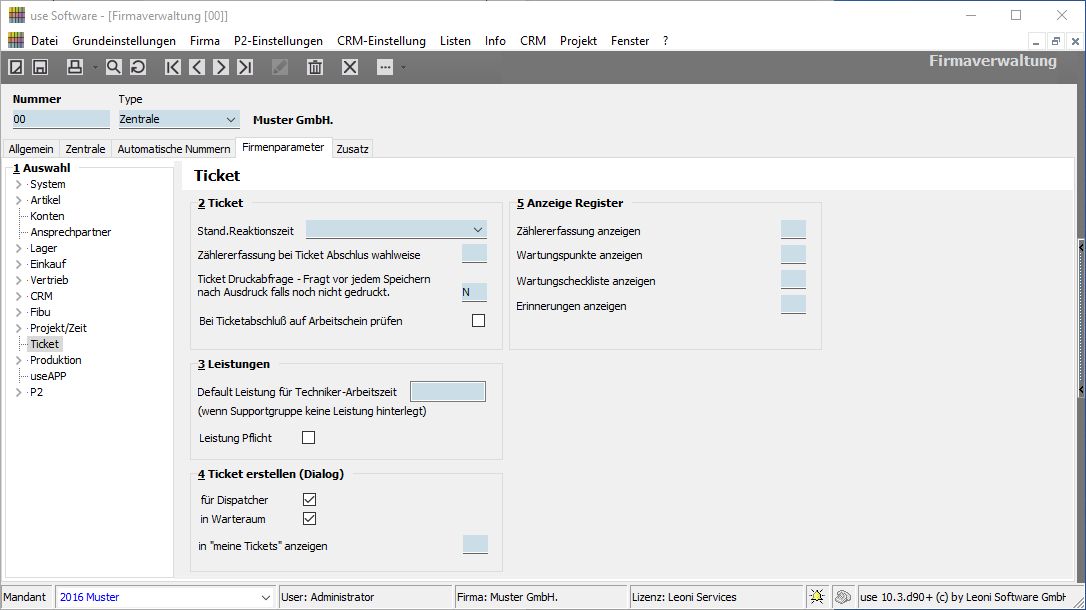The image size is (1086, 610).
Task: Click the trash delete icon
Action: (x=315, y=67)
